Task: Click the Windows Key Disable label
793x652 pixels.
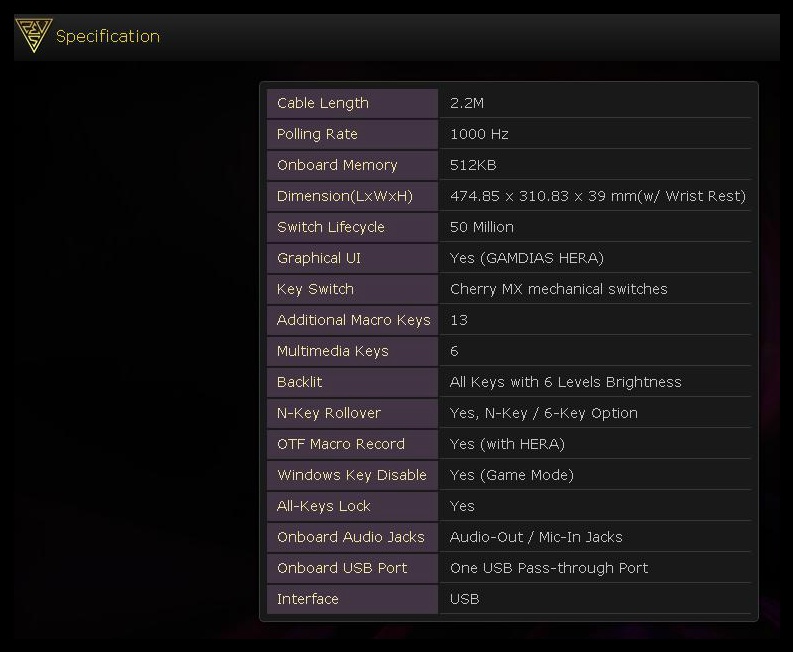Action: click(x=352, y=475)
